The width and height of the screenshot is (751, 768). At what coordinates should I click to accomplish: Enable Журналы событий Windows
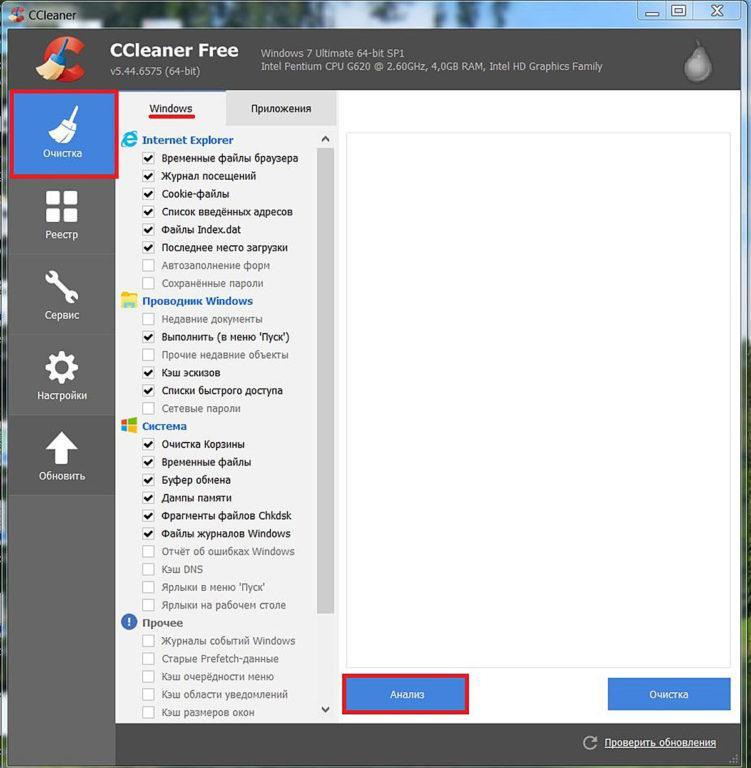pos(148,641)
